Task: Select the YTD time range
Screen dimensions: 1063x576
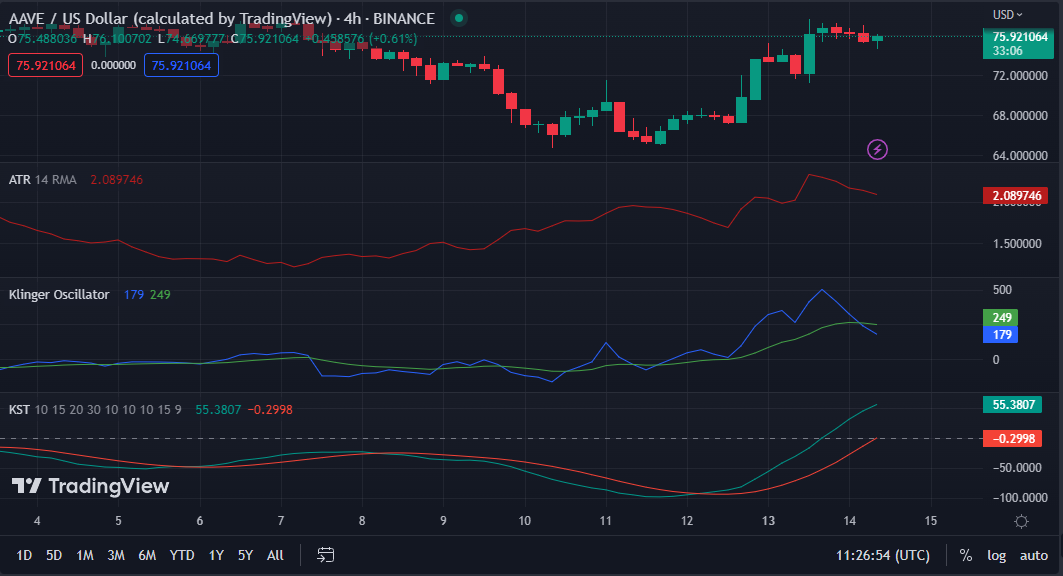Action: [182, 555]
